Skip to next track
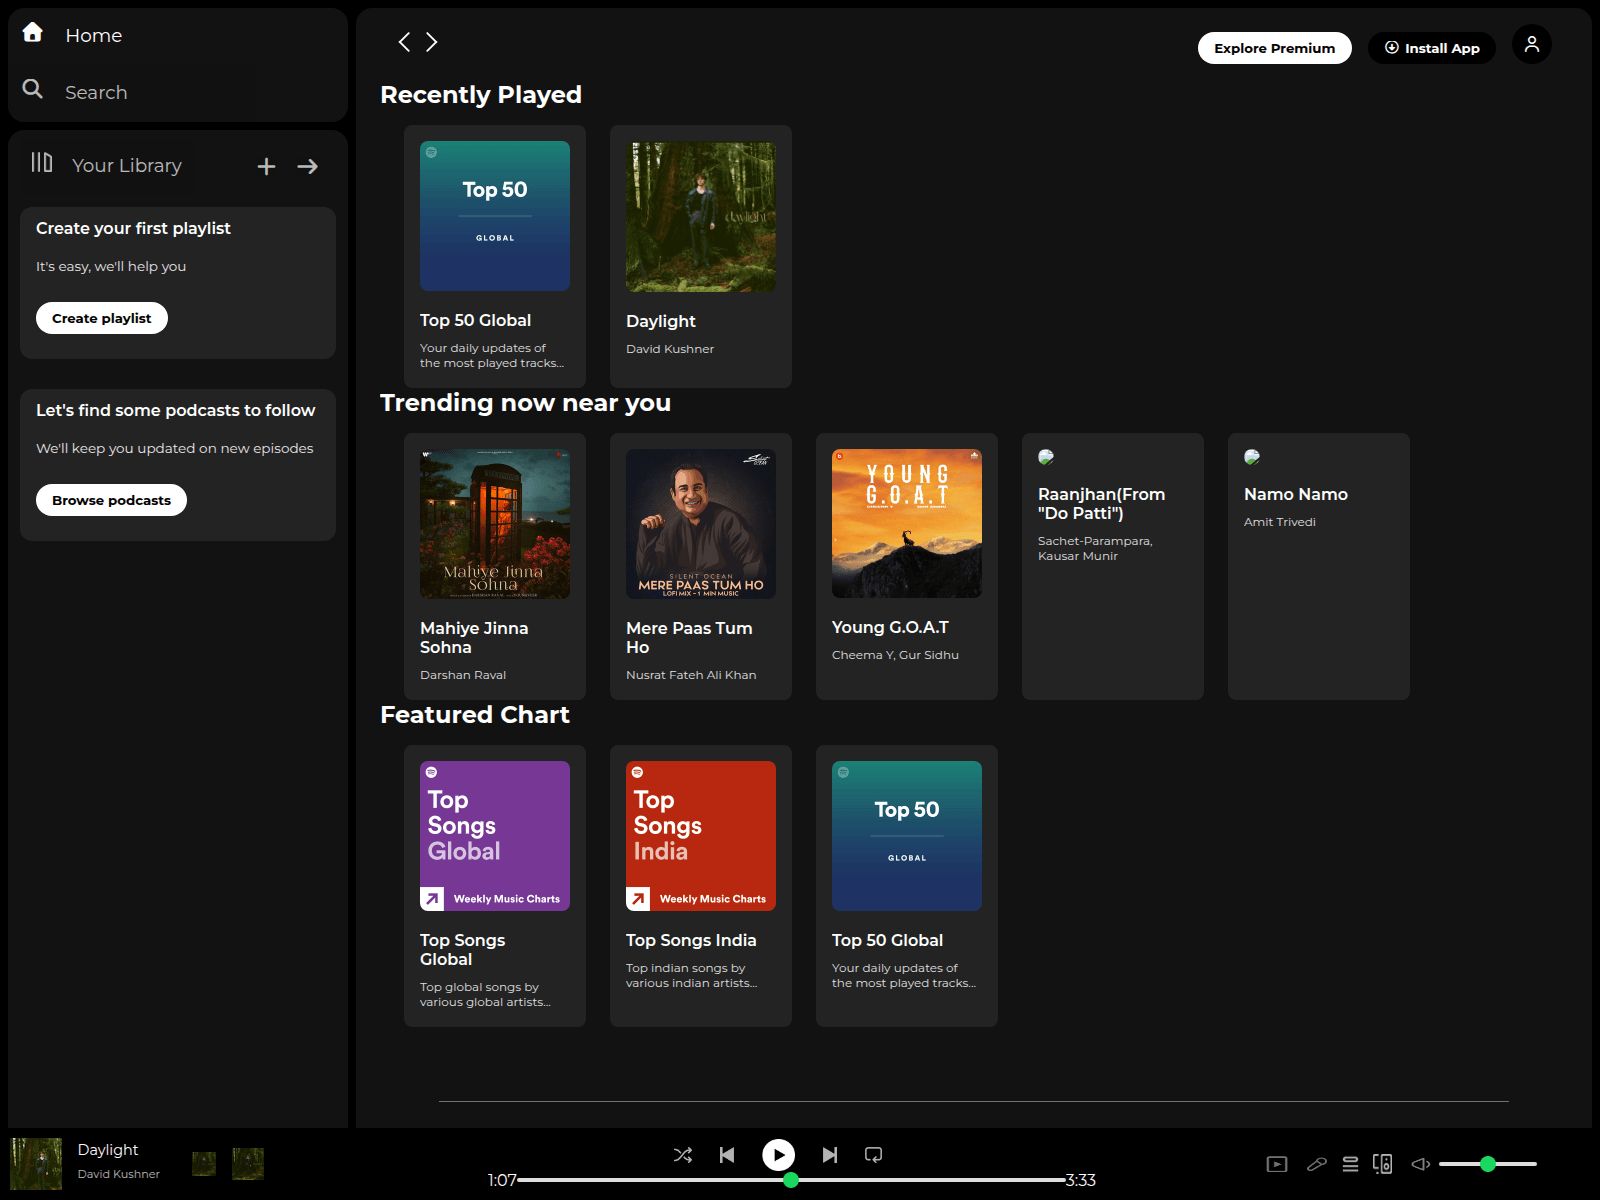Screen dimensions: 1600x1200 coord(830,1155)
